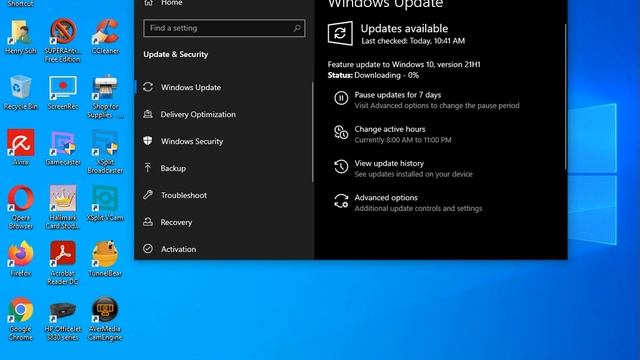
Task: Open the XSplit VCam shortcut
Action: (105, 203)
